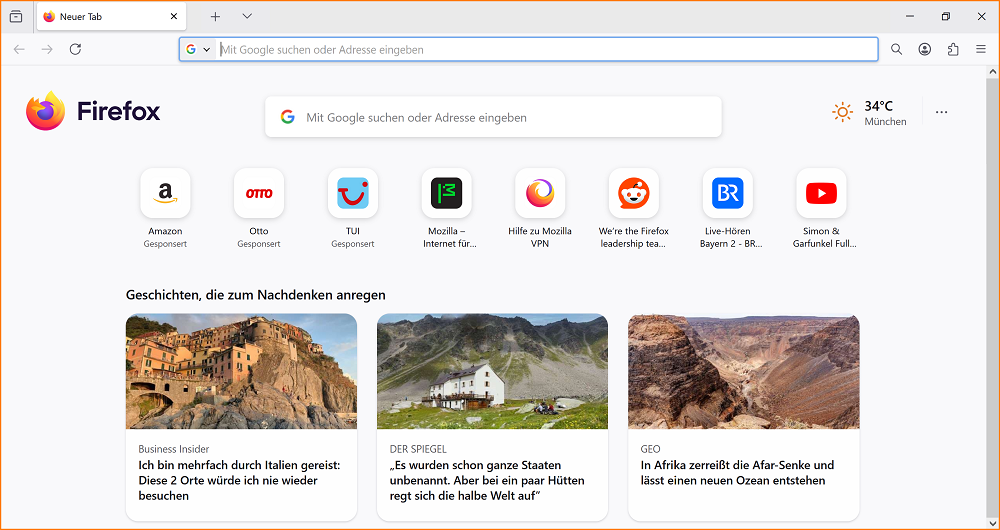Open the hamburger application menu

click(x=981, y=49)
